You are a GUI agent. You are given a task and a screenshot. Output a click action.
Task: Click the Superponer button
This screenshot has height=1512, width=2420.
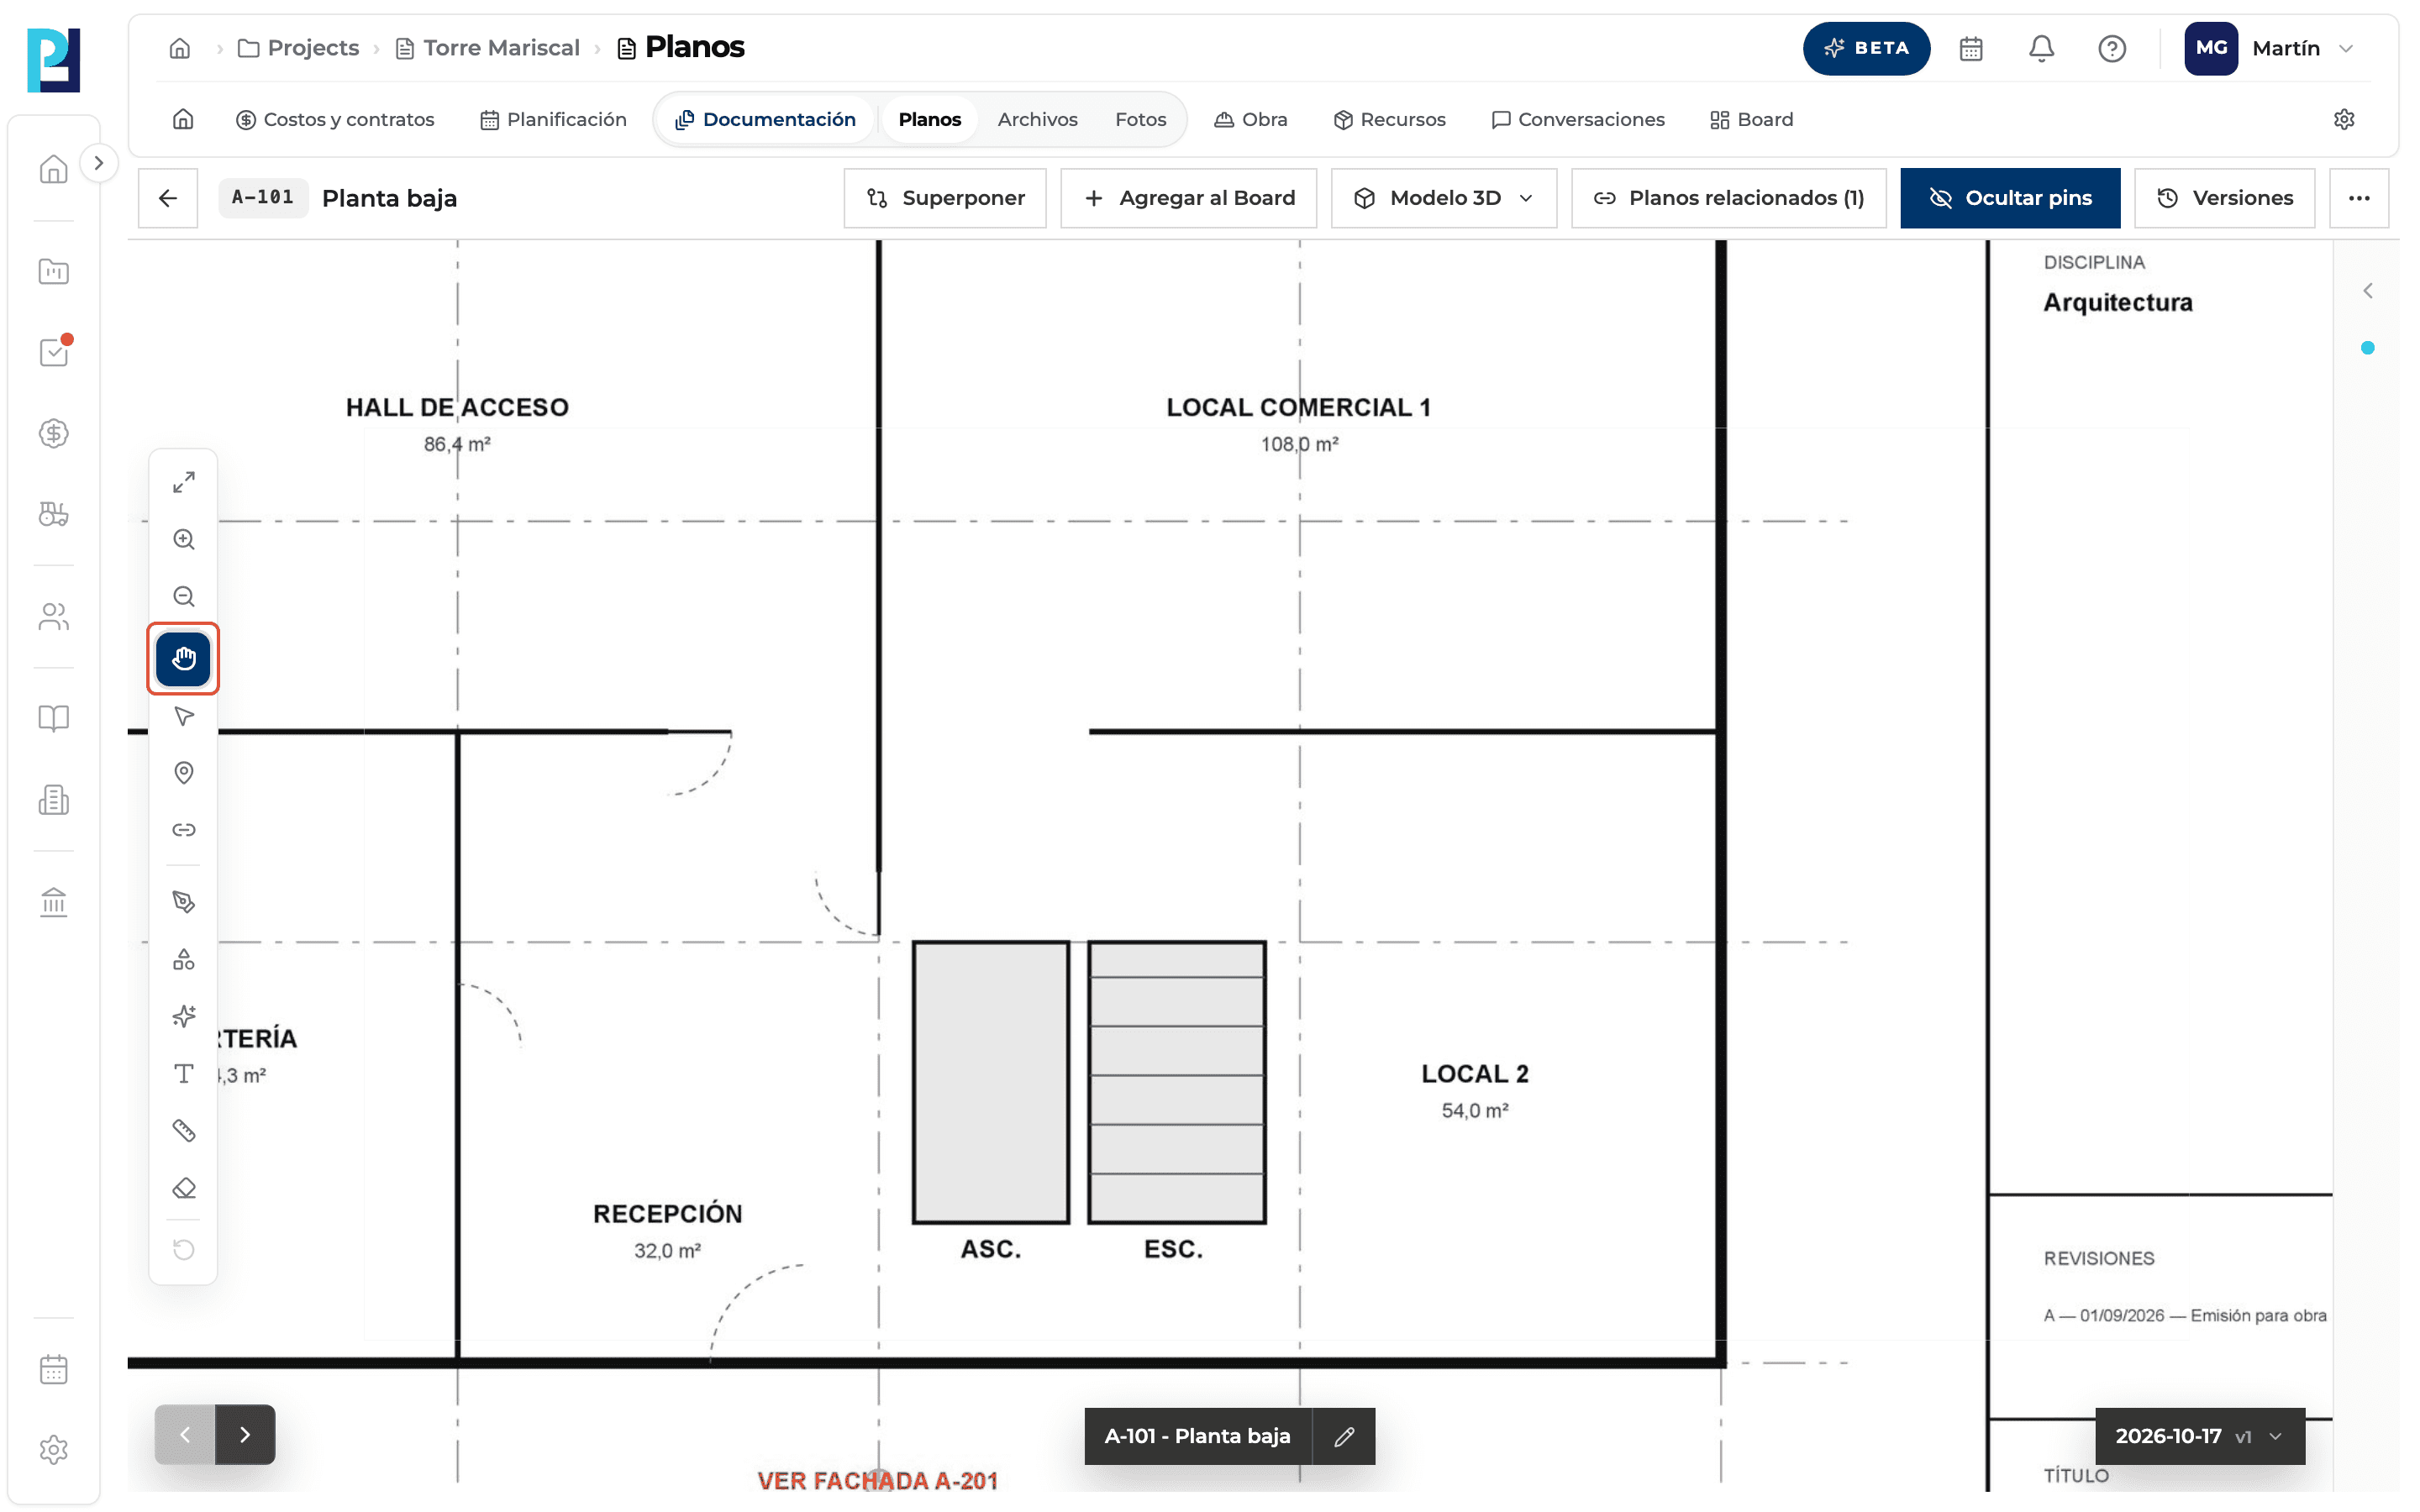[944, 198]
